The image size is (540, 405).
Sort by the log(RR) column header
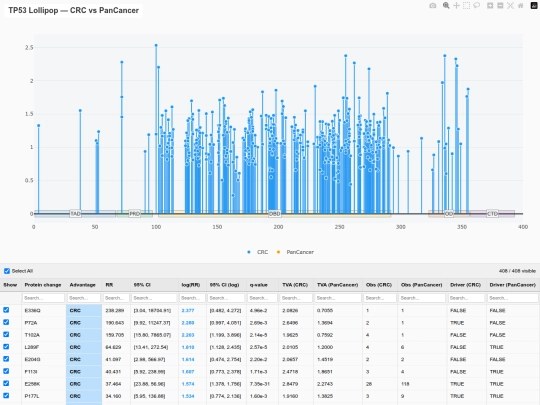click(x=191, y=285)
